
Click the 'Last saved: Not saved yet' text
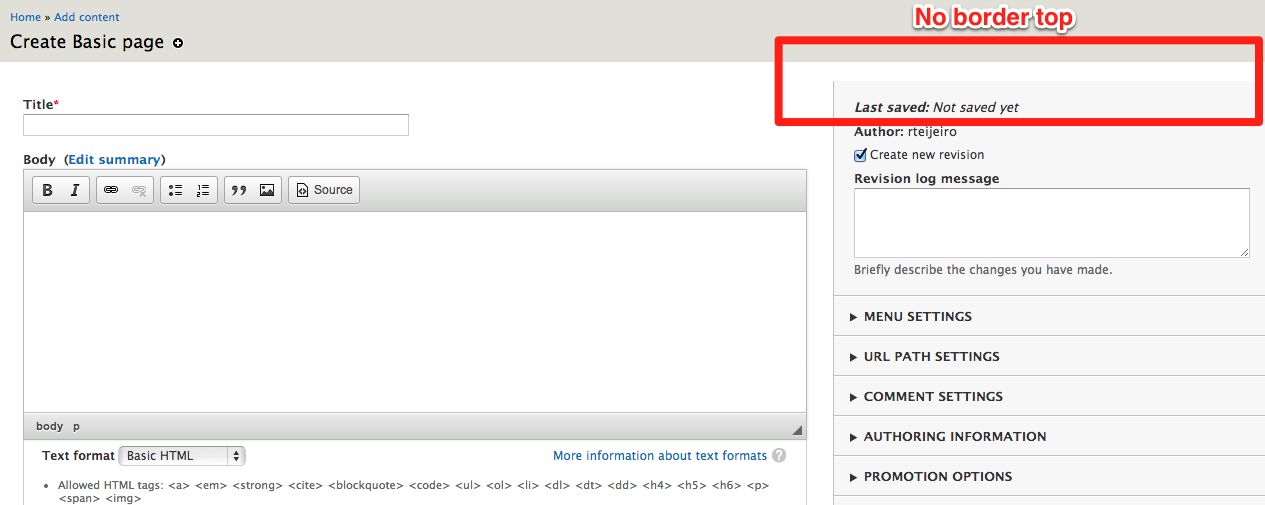937,107
